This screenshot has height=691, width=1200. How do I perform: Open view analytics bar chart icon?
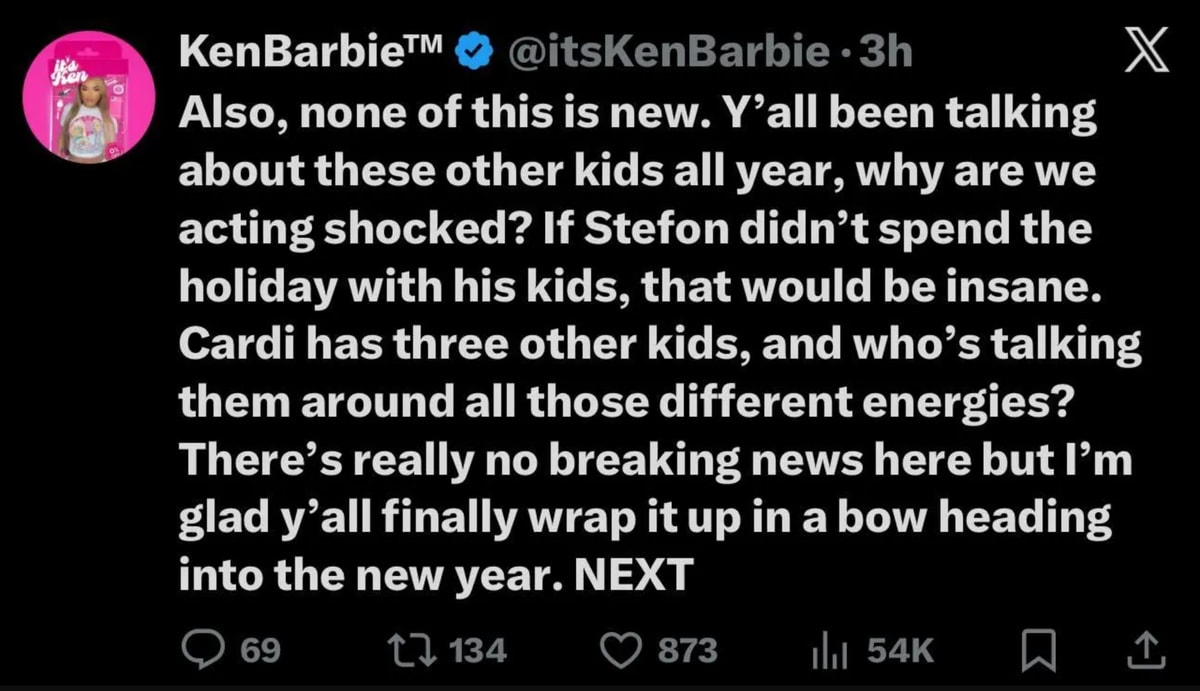click(830, 651)
